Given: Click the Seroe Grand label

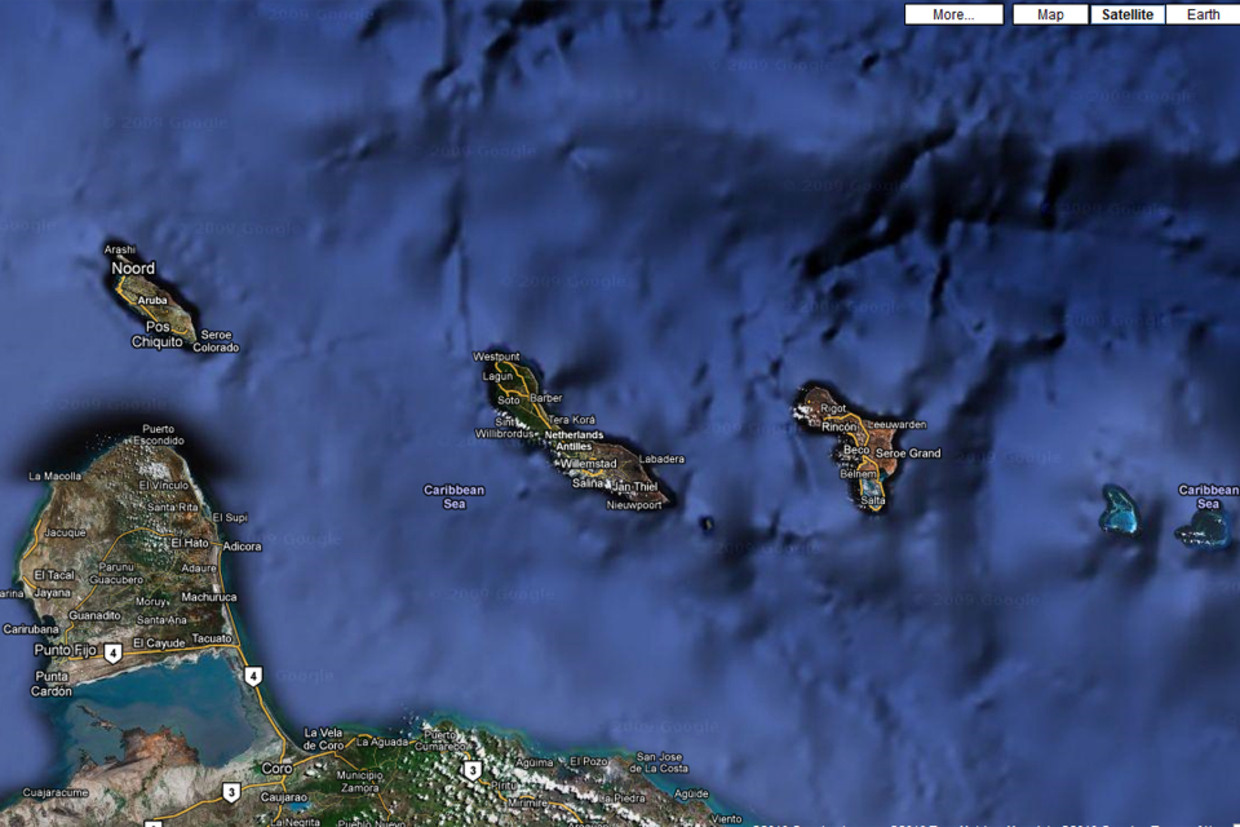Looking at the screenshot, I should coord(908,453).
